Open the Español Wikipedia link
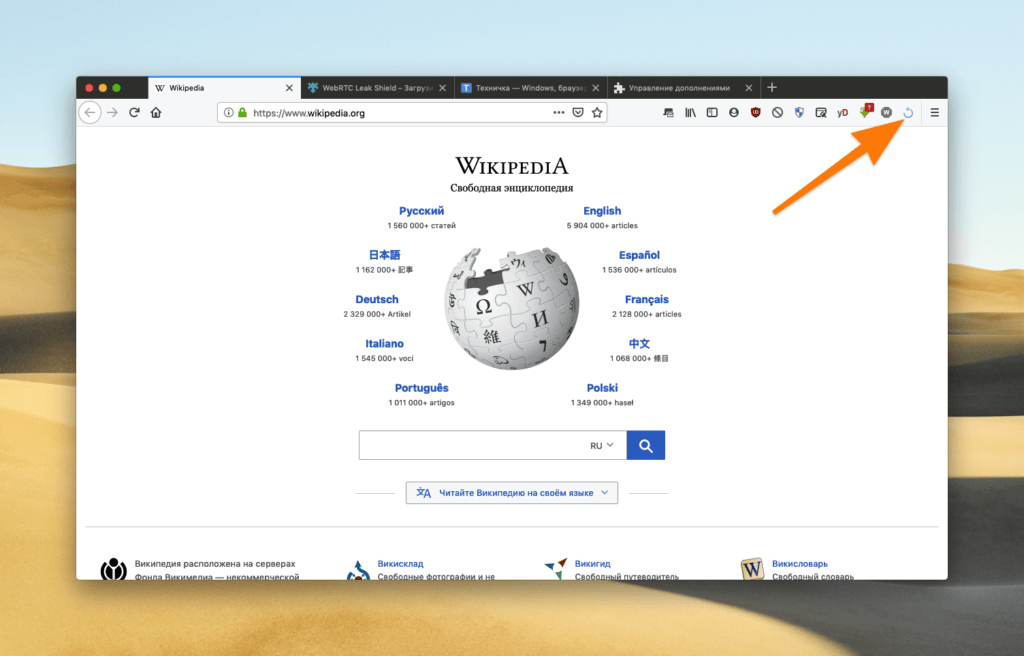The width and height of the screenshot is (1024, 656). click(639, 255)
